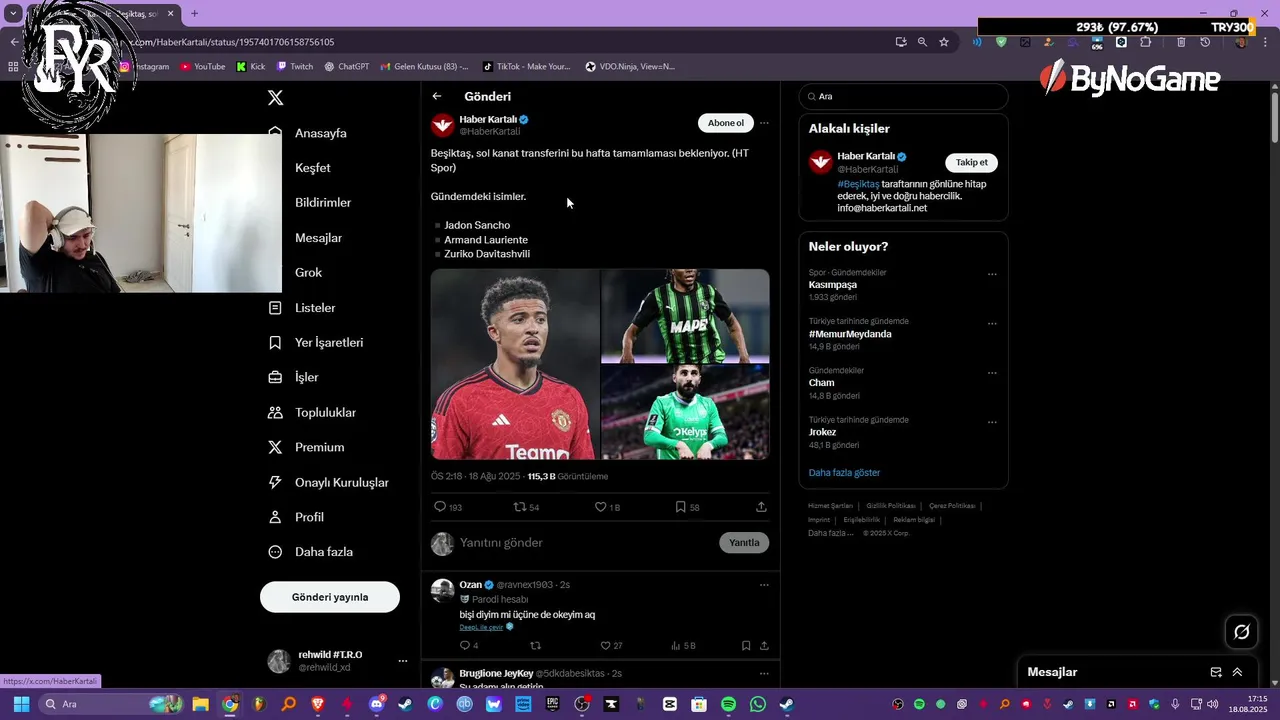This screenshot has height=720, width=1280.
Task: Click the Ara search box on X
Action: coord(904,96)
